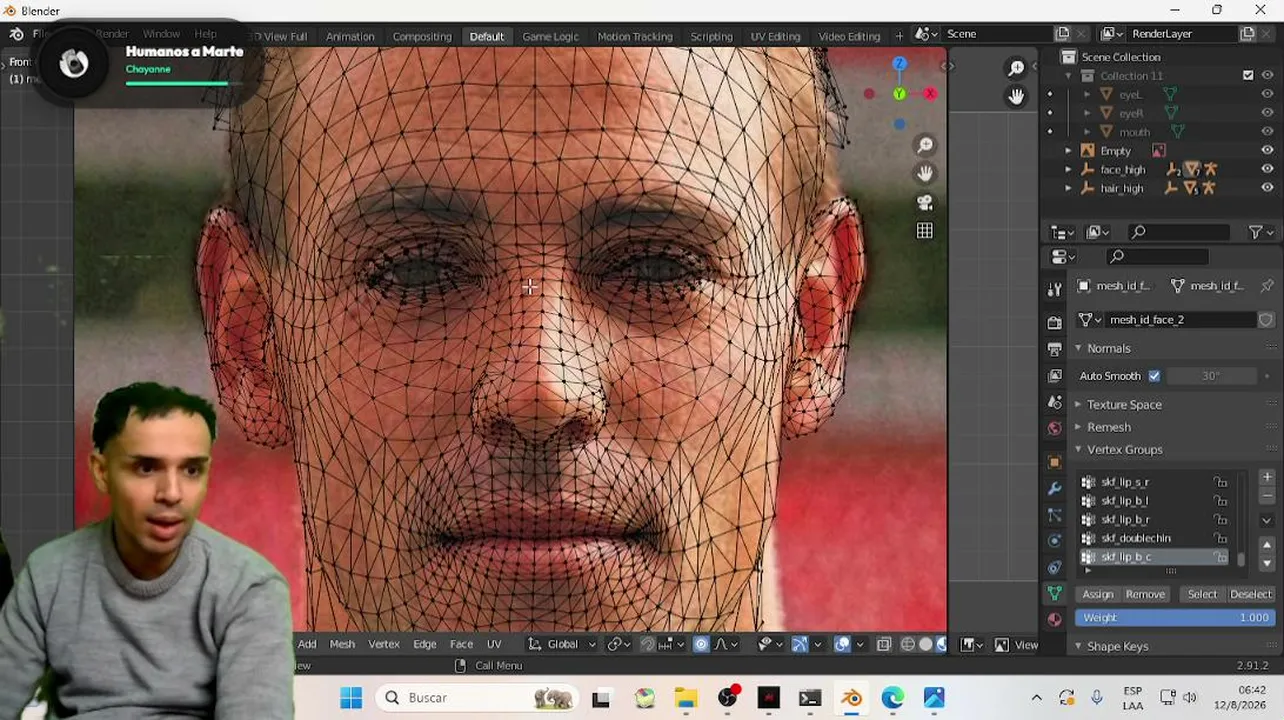Open the Modifiers wrench tab icon
This screenshot has width=1284, height=720.
click(x=1054, y=489)
